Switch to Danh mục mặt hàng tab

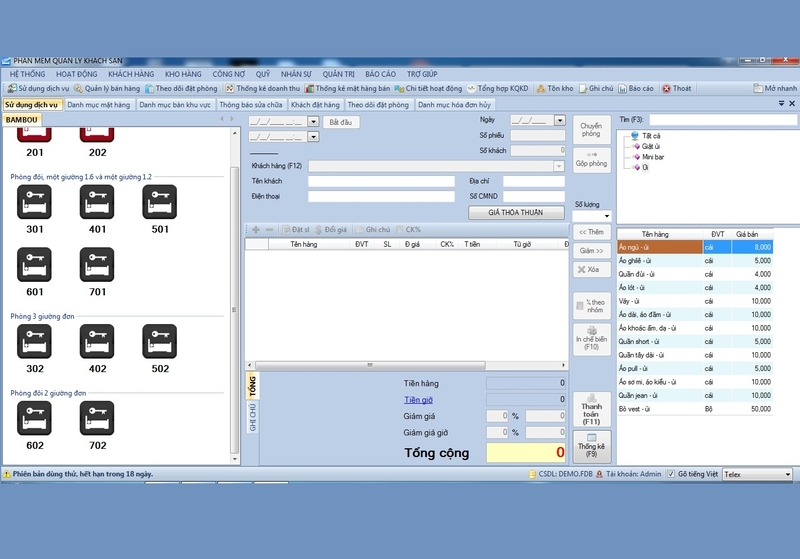coord(98,105)
